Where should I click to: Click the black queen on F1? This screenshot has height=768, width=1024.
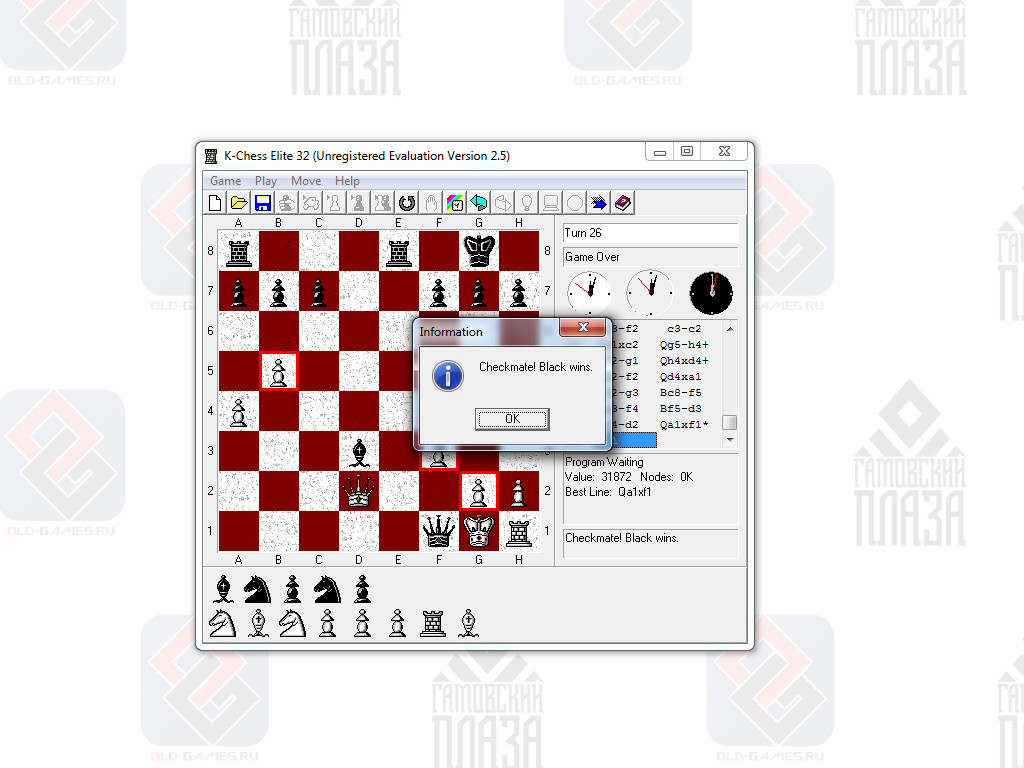pos(439,531)
